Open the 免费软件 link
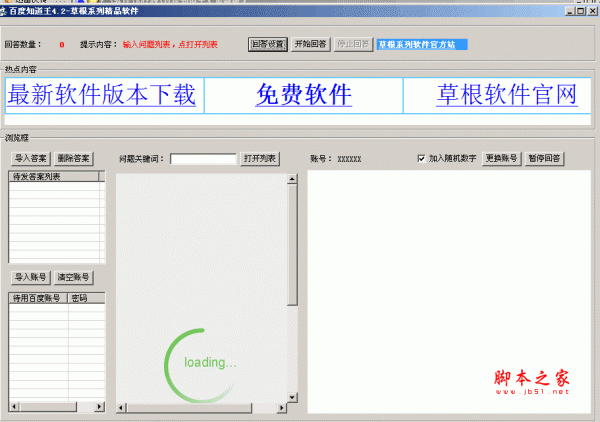Screen dimensions: 600x422 click(x=304, y=95)
